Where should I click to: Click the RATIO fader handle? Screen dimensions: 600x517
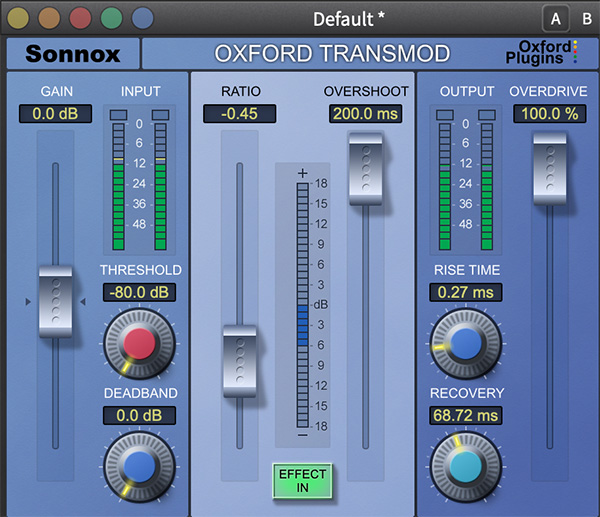tap(240, 361)
